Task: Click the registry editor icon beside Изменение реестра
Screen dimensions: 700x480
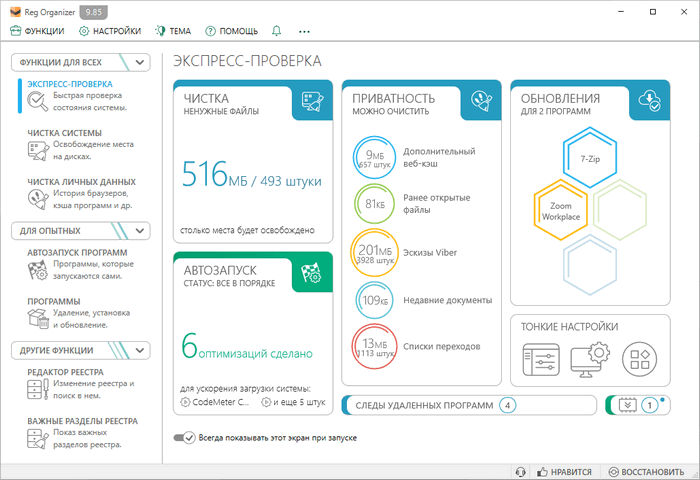Action: [x=38, y=389]
